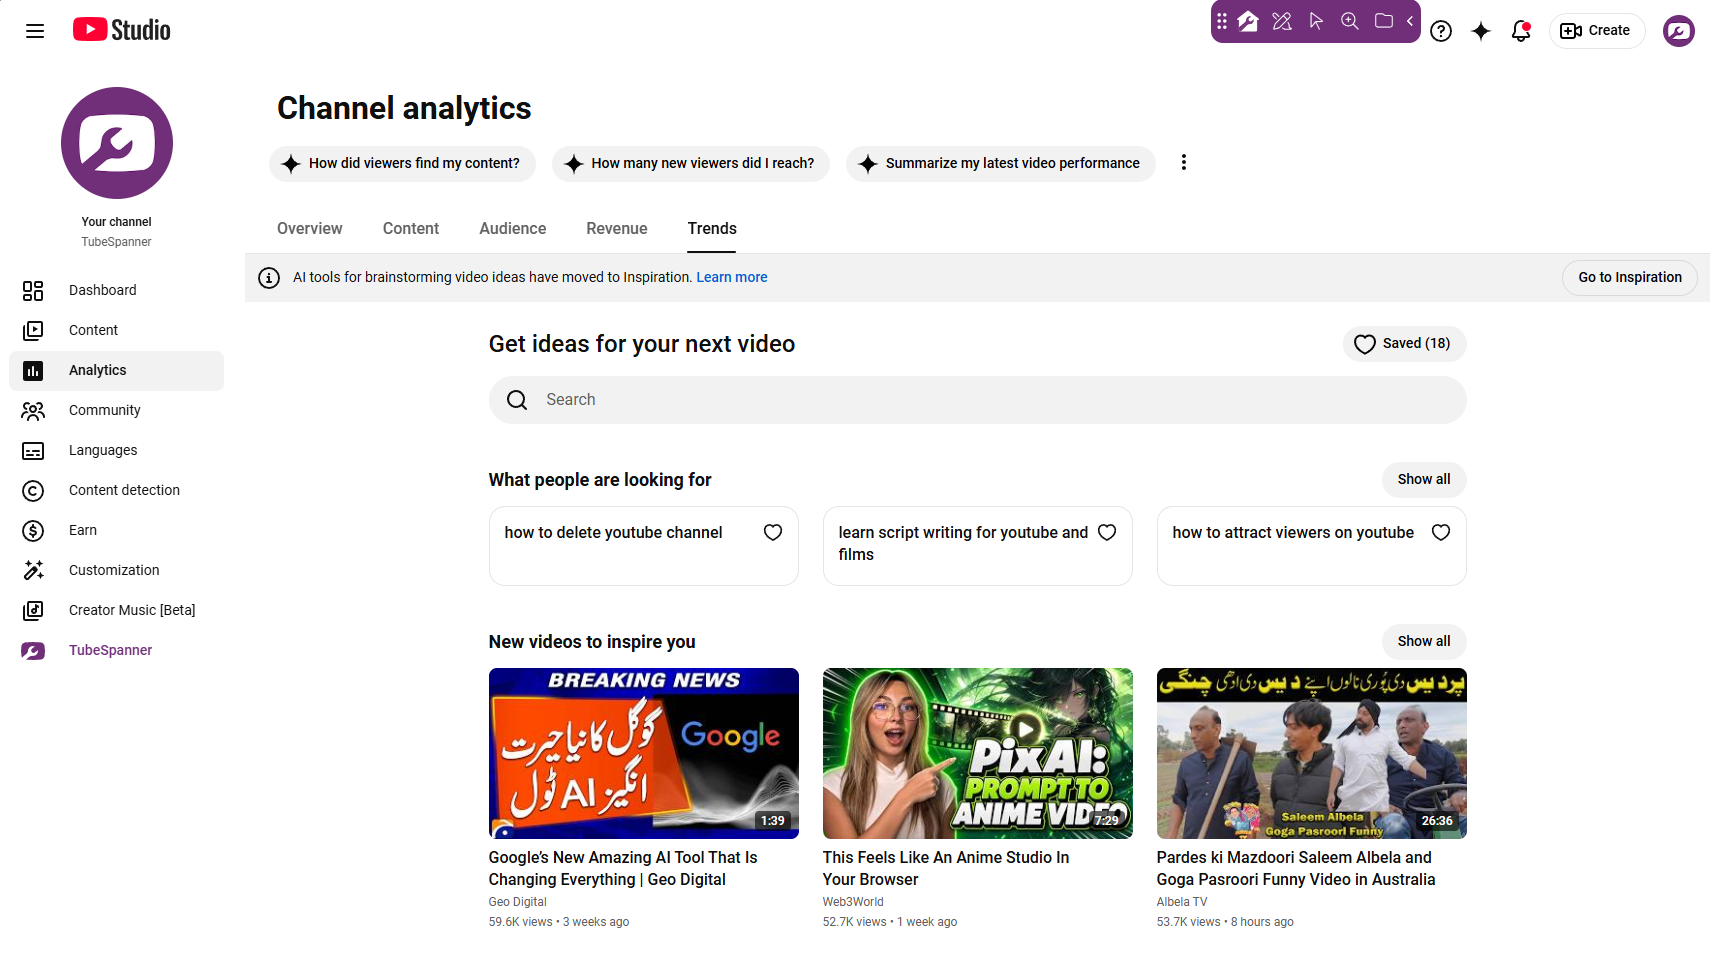Ask "How did viewers find my content?"
This screenshot has height=971, width=1715.
[x=402, y=164]
